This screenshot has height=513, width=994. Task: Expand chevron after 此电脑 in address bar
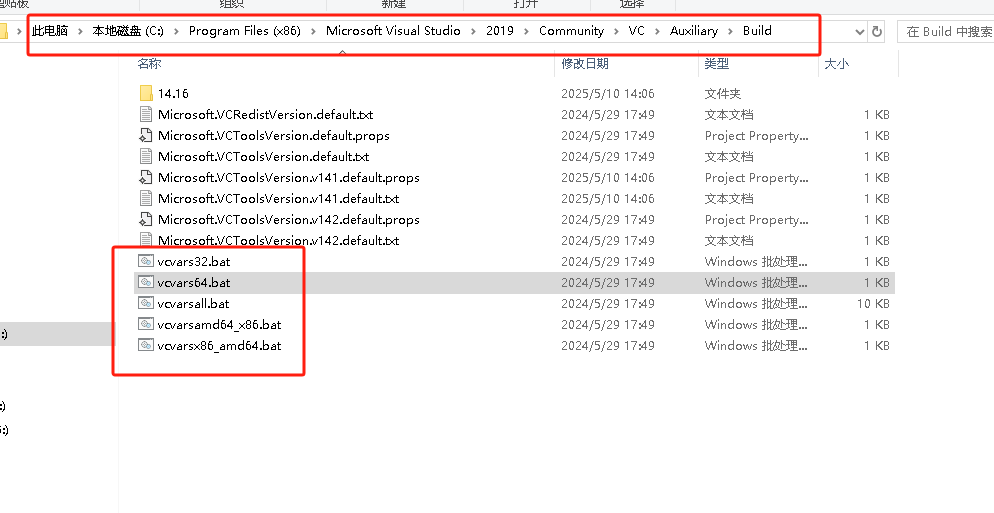point(80,31)
